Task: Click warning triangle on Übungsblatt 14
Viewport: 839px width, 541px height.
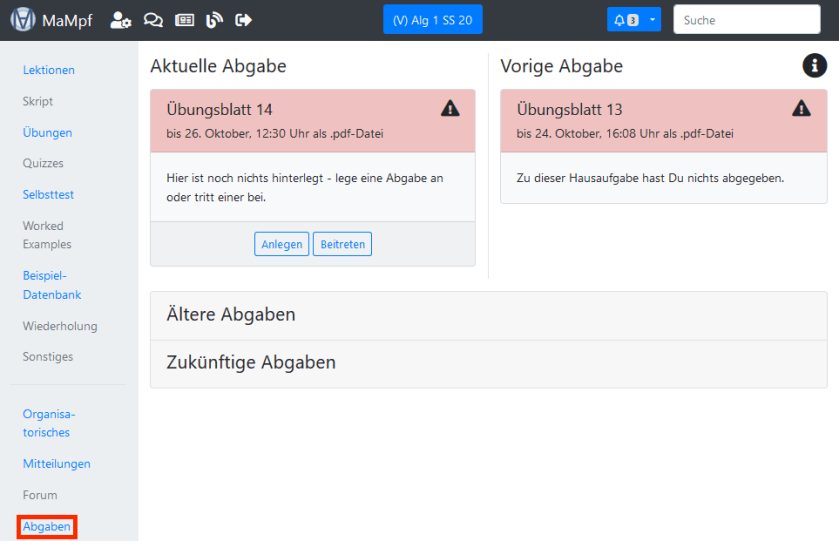Action: tap(450, 108)
